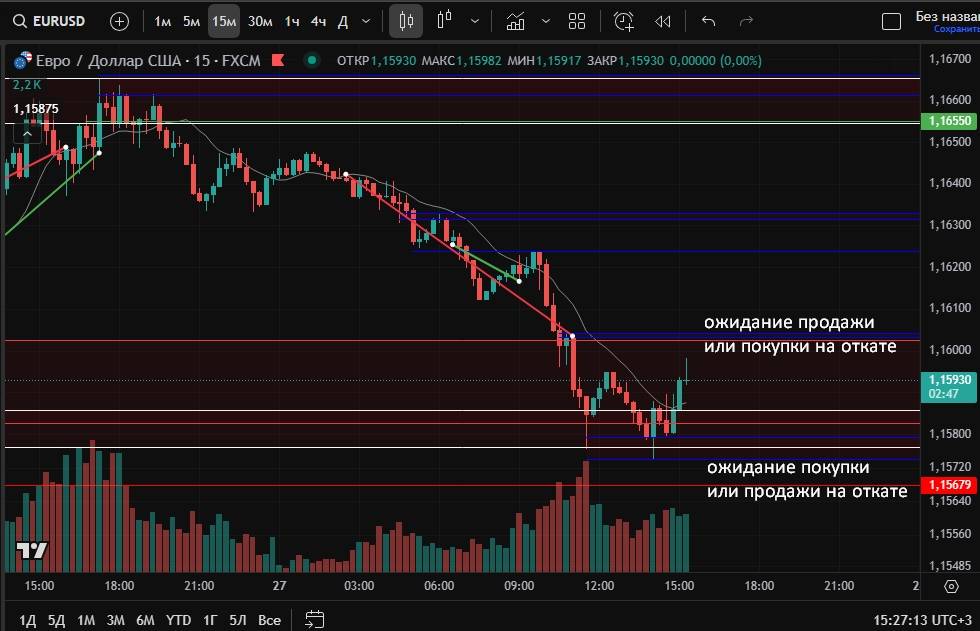980x631 pixels.
Task: Open the candlestick chart type selector
Action: tap(405, 21)
